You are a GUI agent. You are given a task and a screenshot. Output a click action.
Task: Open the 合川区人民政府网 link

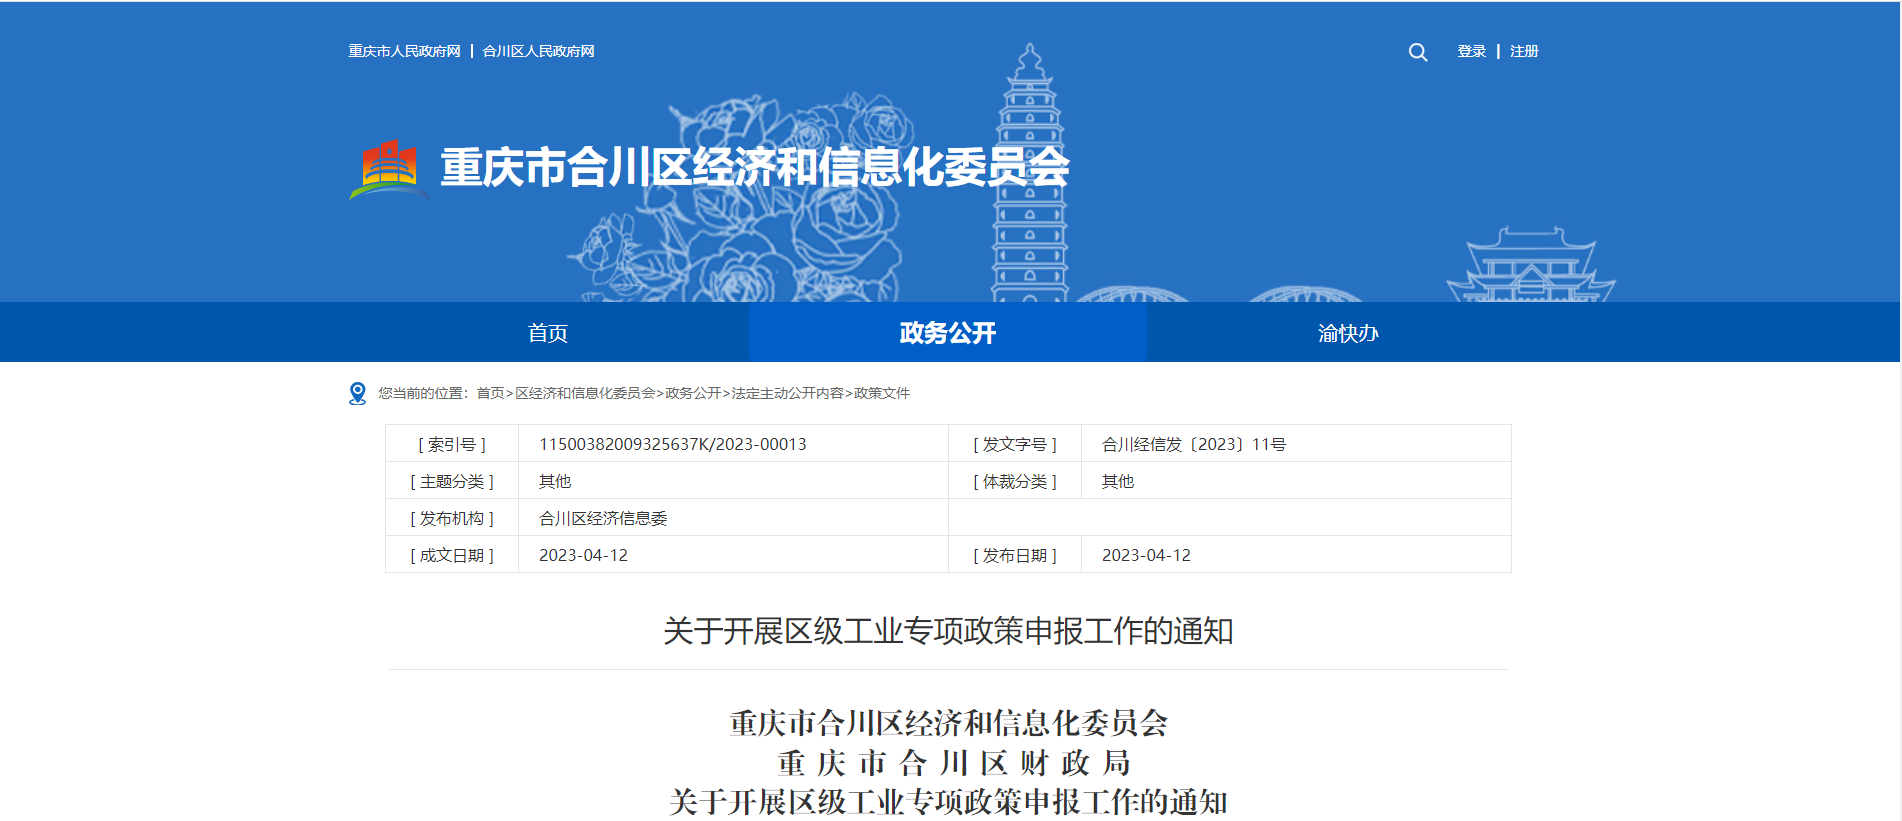point(538,52)
